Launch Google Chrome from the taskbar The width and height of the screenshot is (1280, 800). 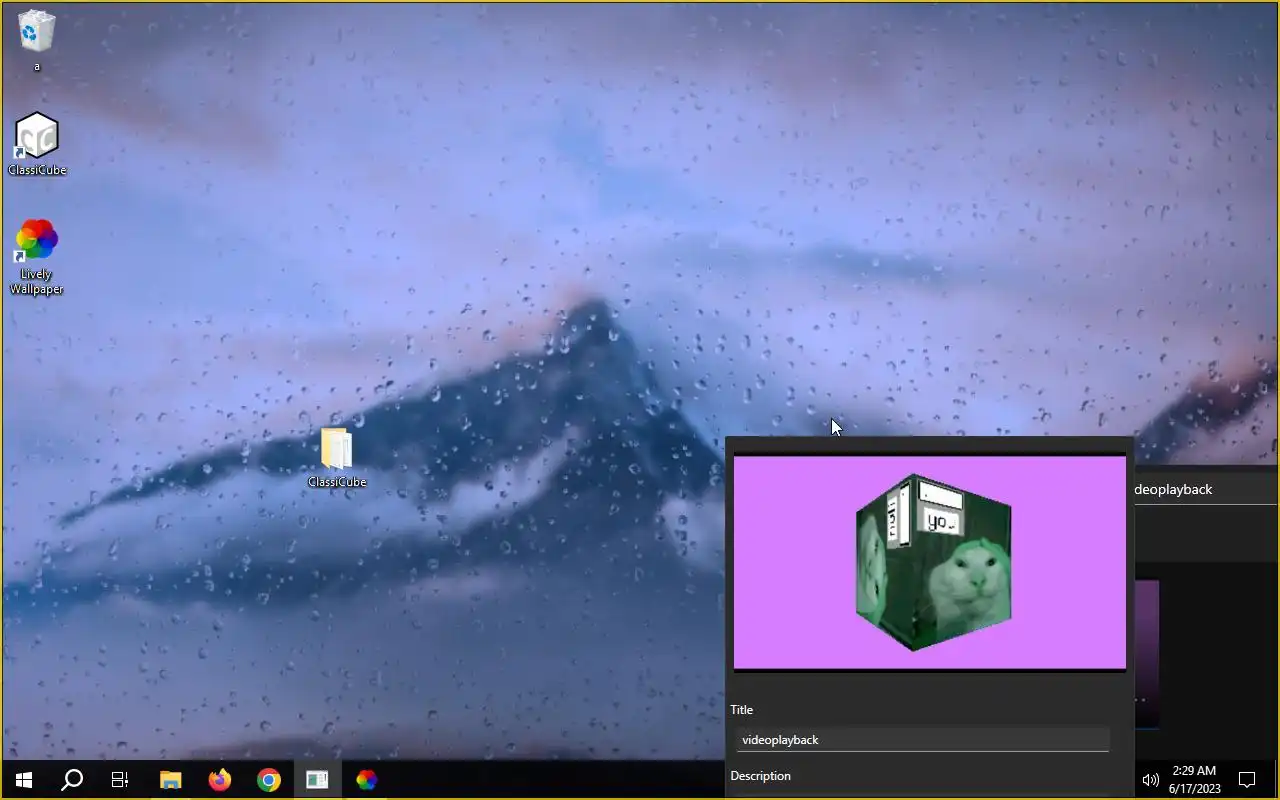(269, 780)
